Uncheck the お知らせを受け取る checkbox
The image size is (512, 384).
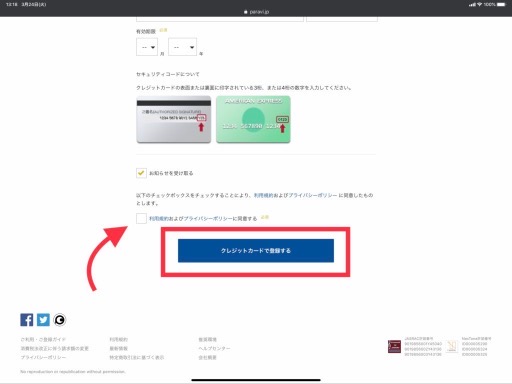click(x=141, y=173)
